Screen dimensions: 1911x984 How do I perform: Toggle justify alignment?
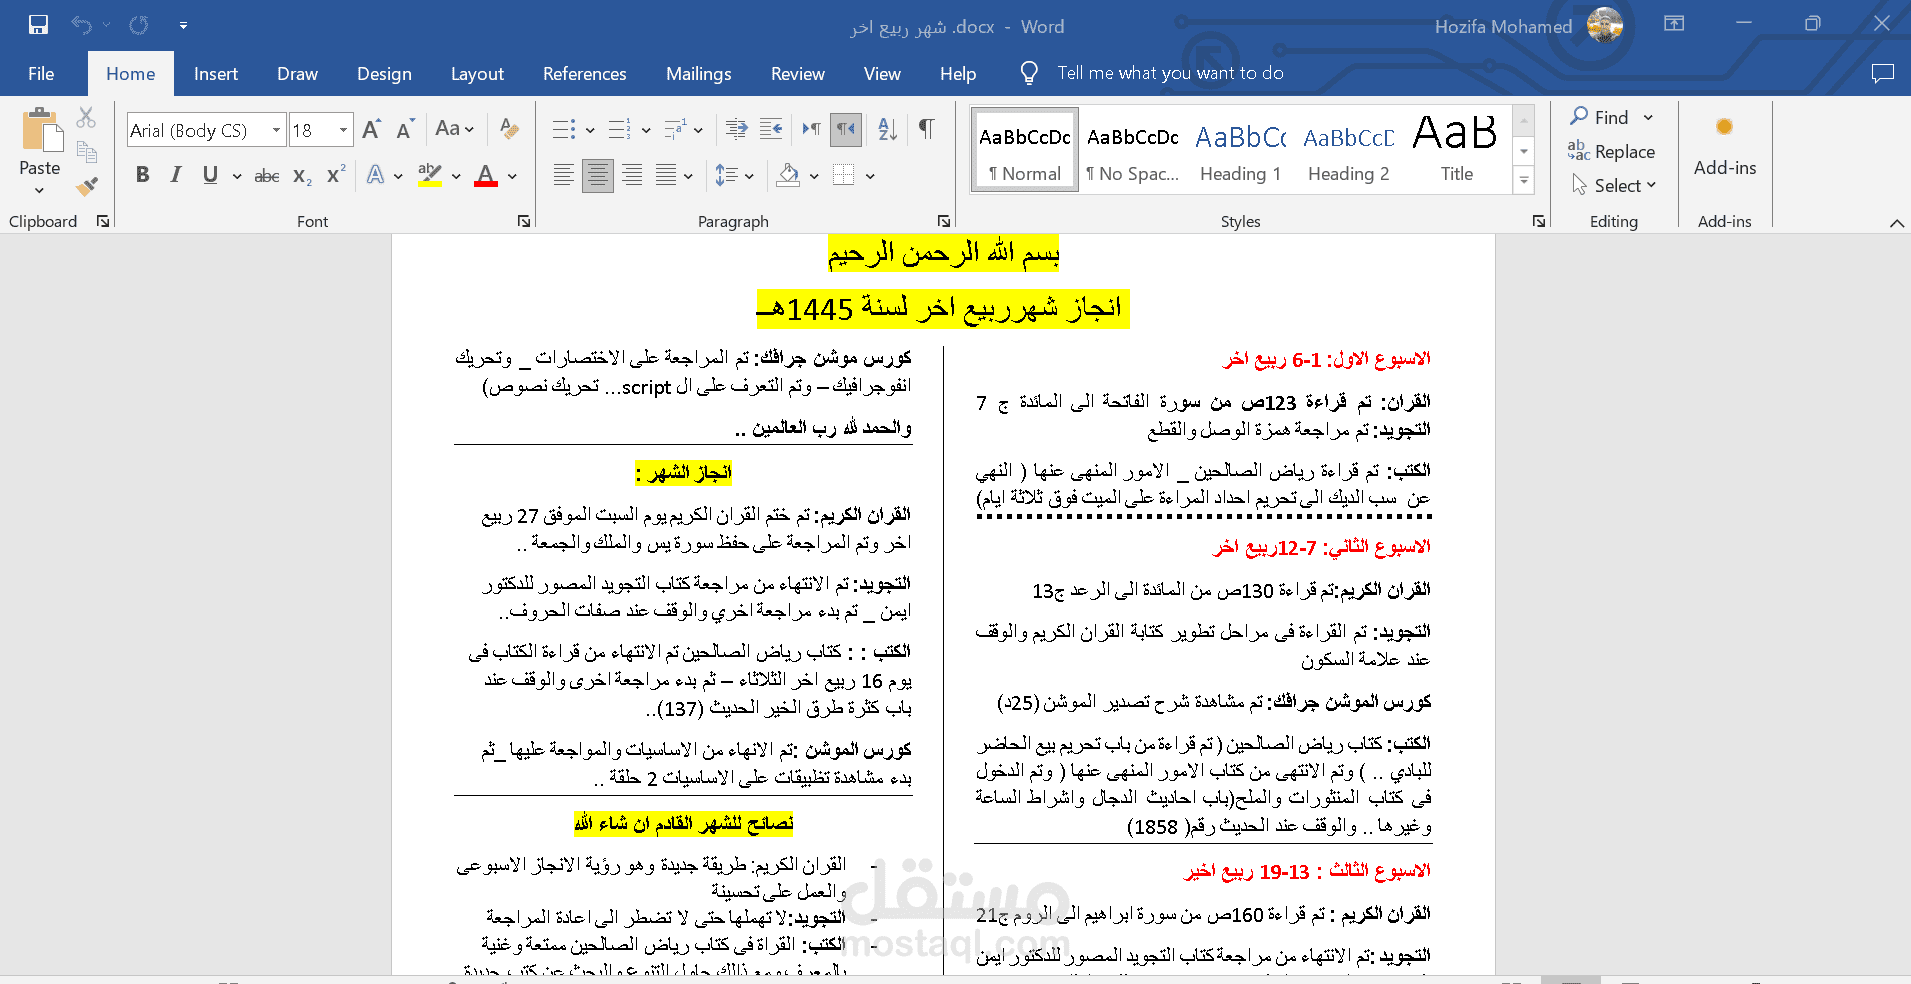pyautogui.click(x=666, y=176)
